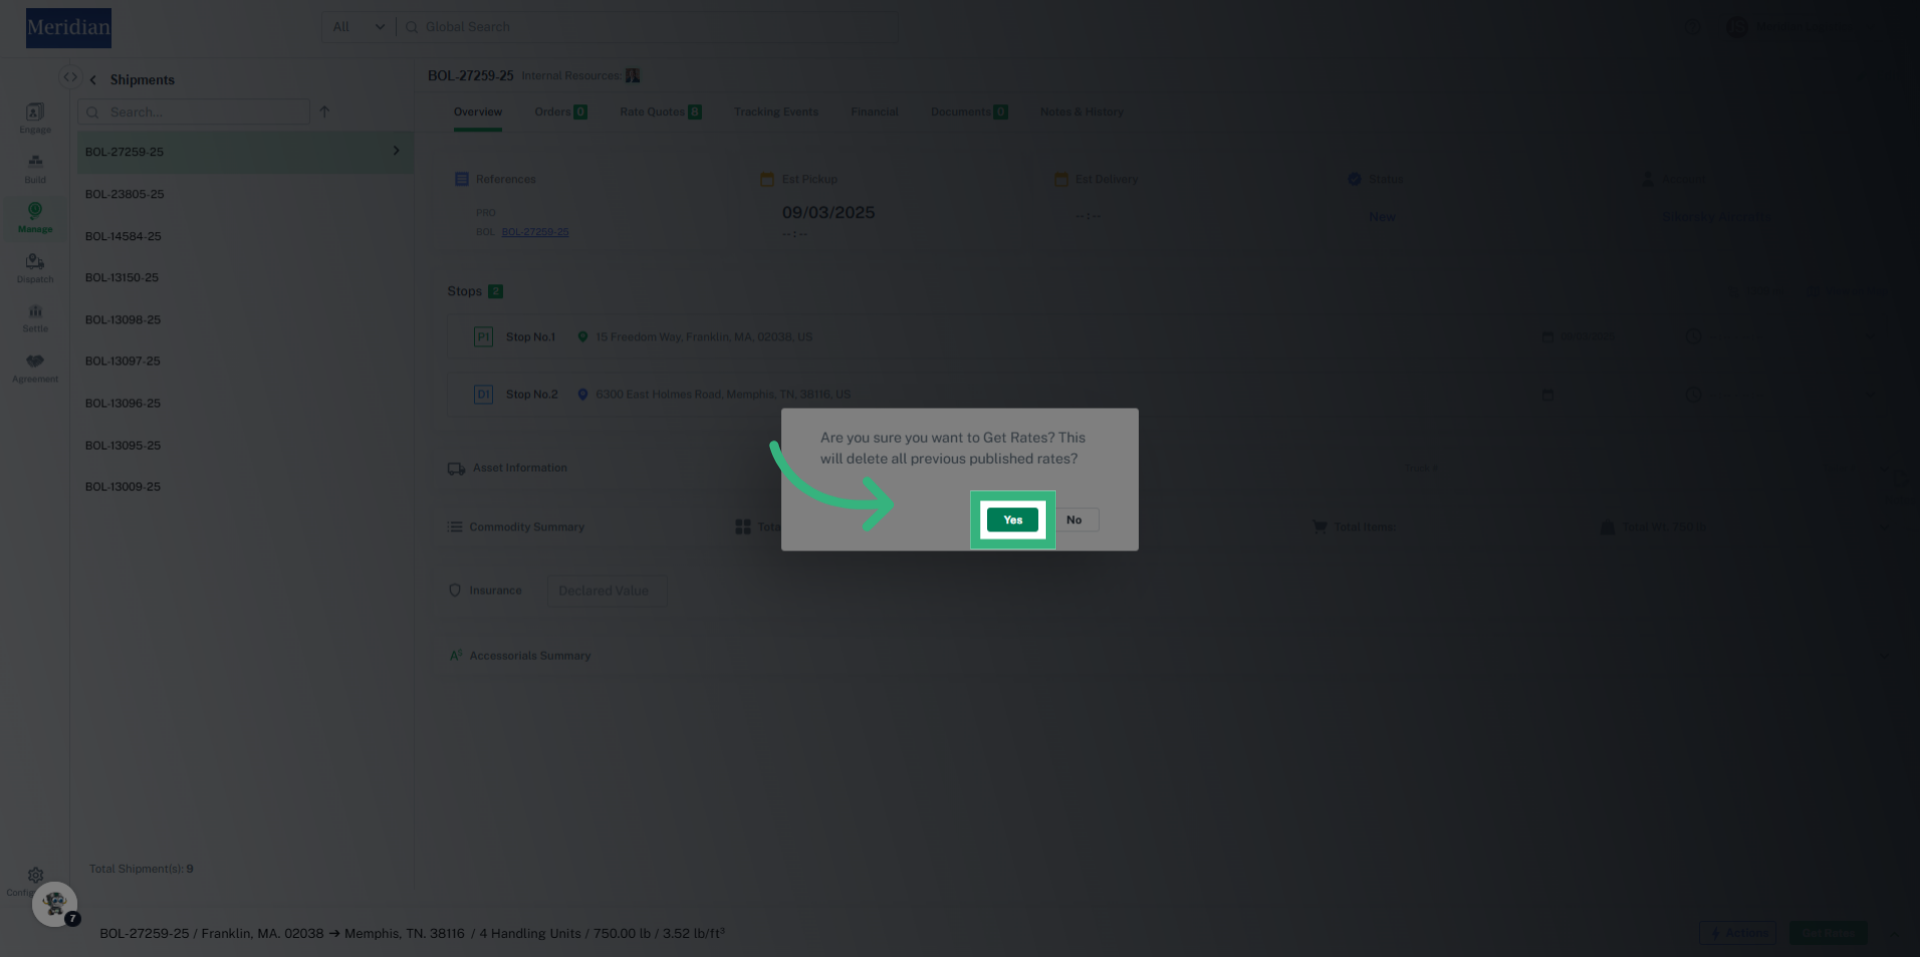Screen dimensions: 1920x957
Task: Select shipment BOL-13098-25
Action: click(x=245, y=320)
